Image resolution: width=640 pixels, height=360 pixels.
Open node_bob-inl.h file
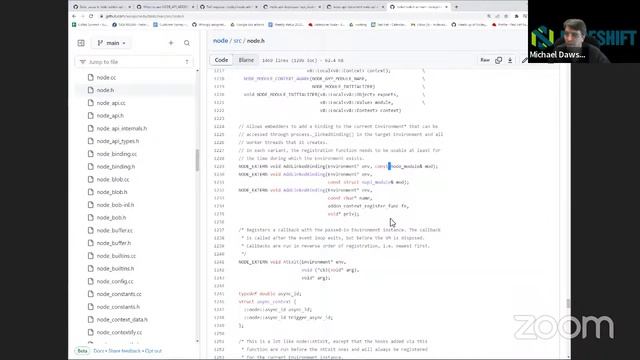pyautogui.click(x=115, y=205)
